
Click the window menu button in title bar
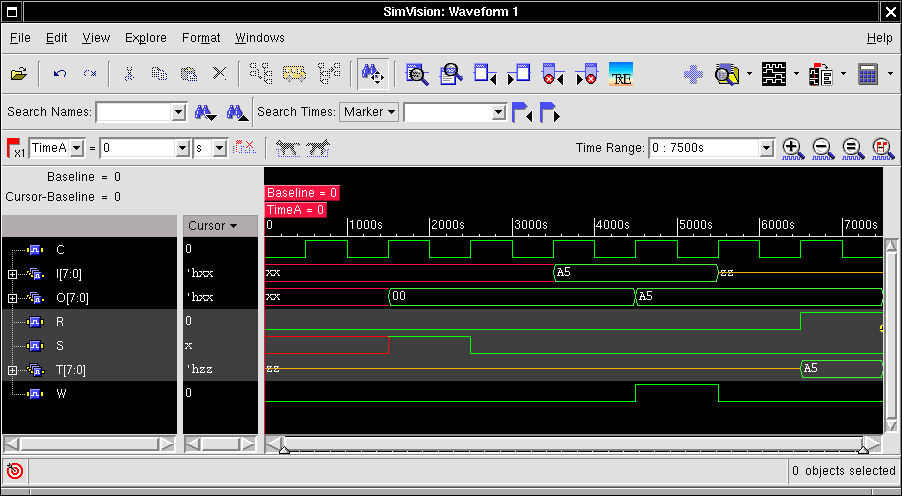(12, 12)
